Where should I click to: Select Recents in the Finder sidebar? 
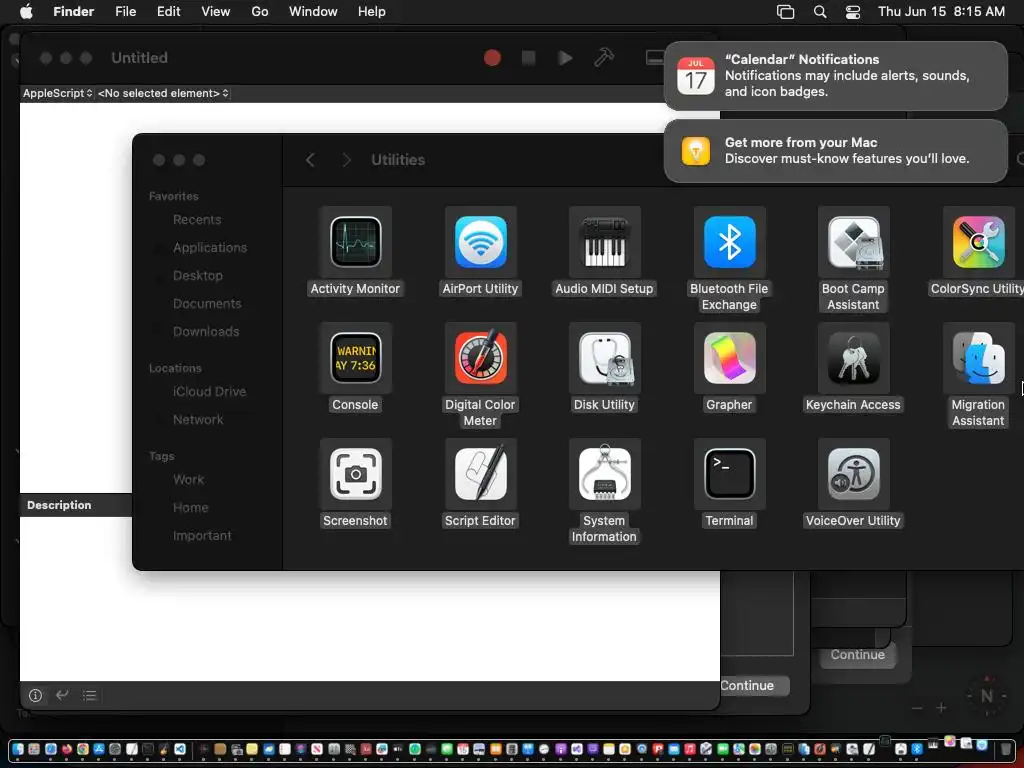[197, 220]
